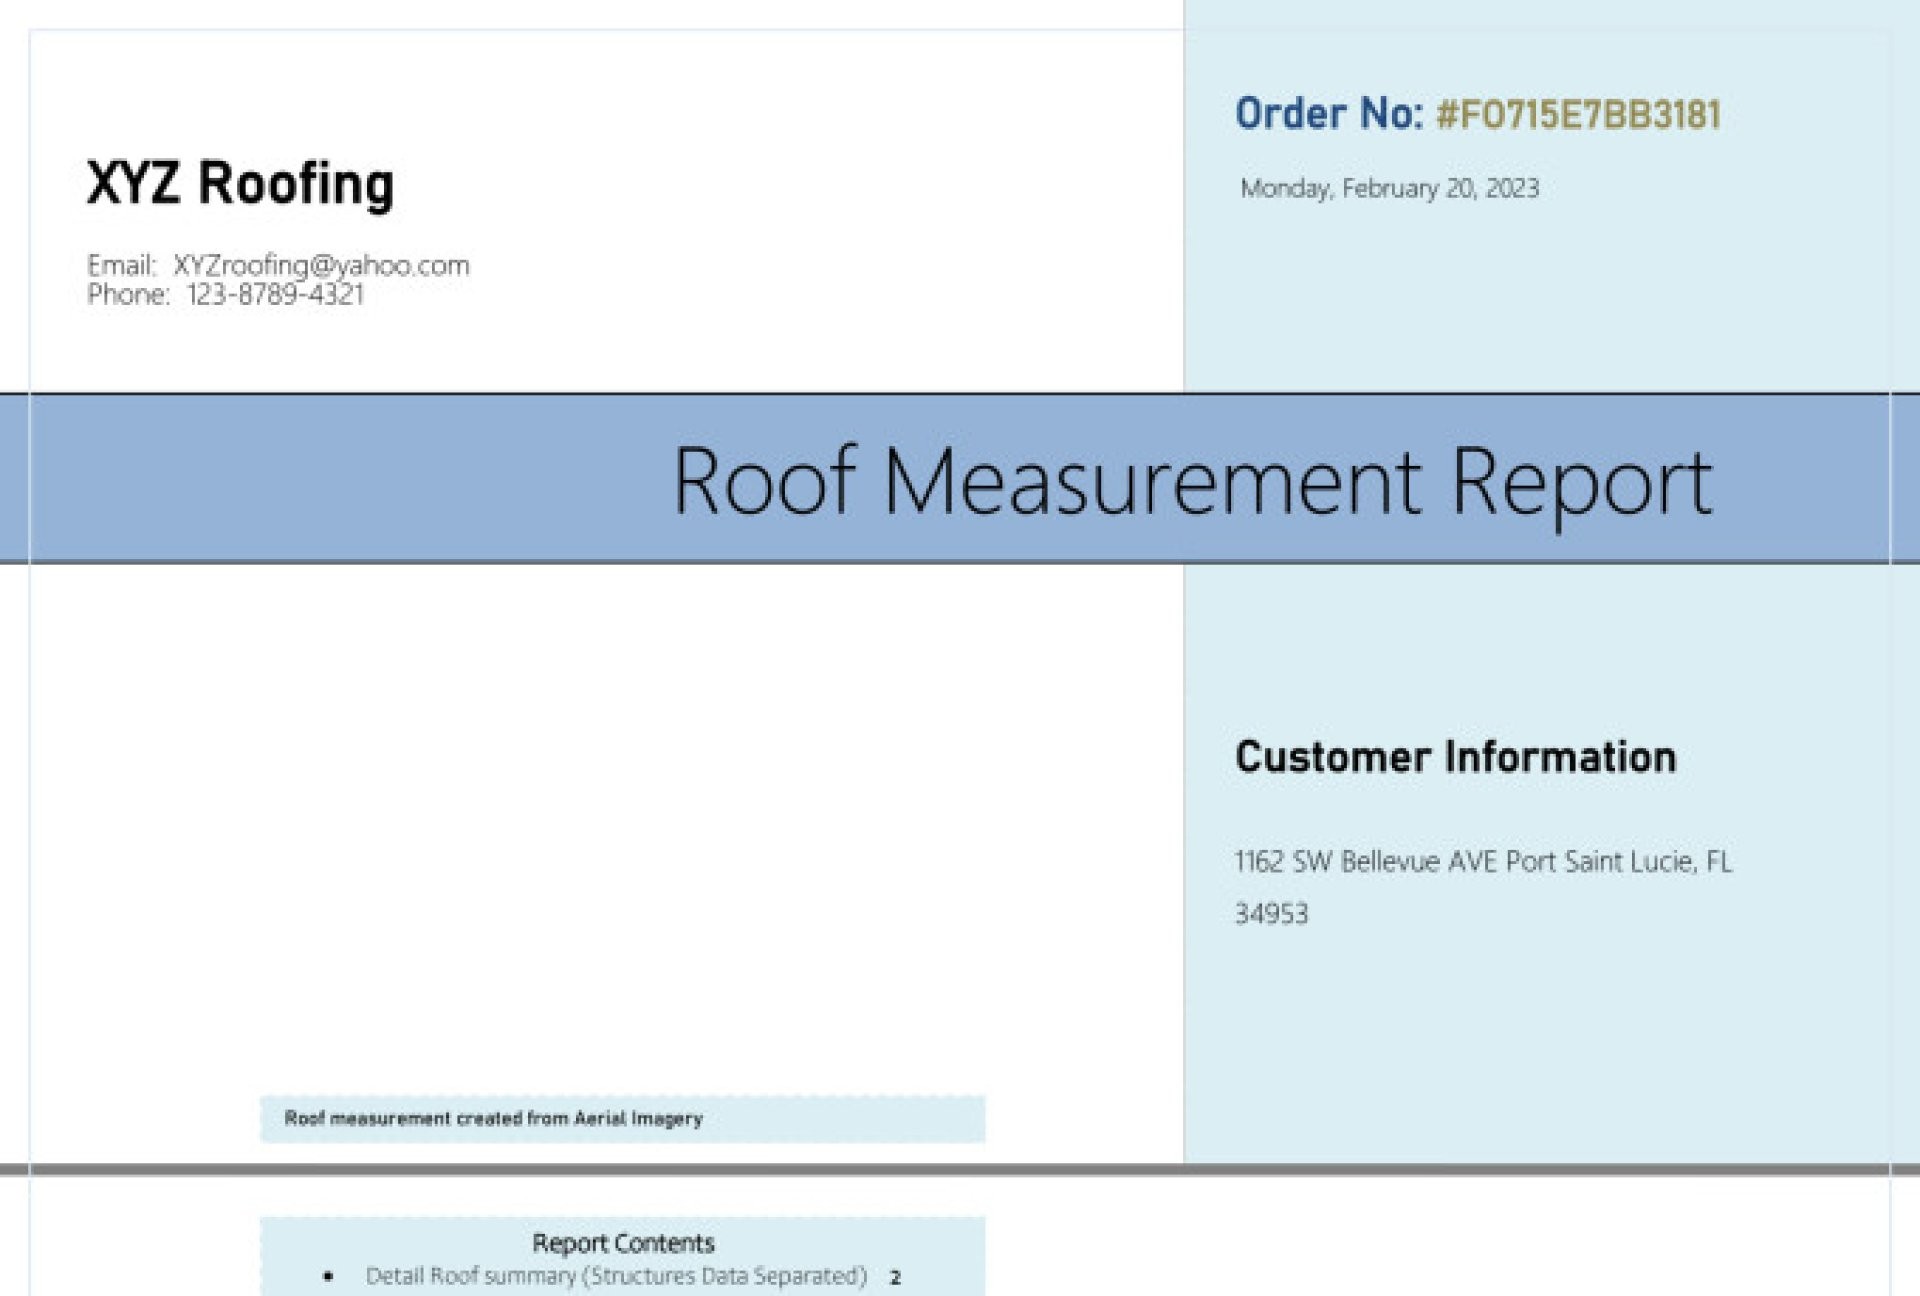The height and width of the screenshot is (1296, 1920).
Task: Select the order number #F0715E7BB3181
Action: point(1578,115)
